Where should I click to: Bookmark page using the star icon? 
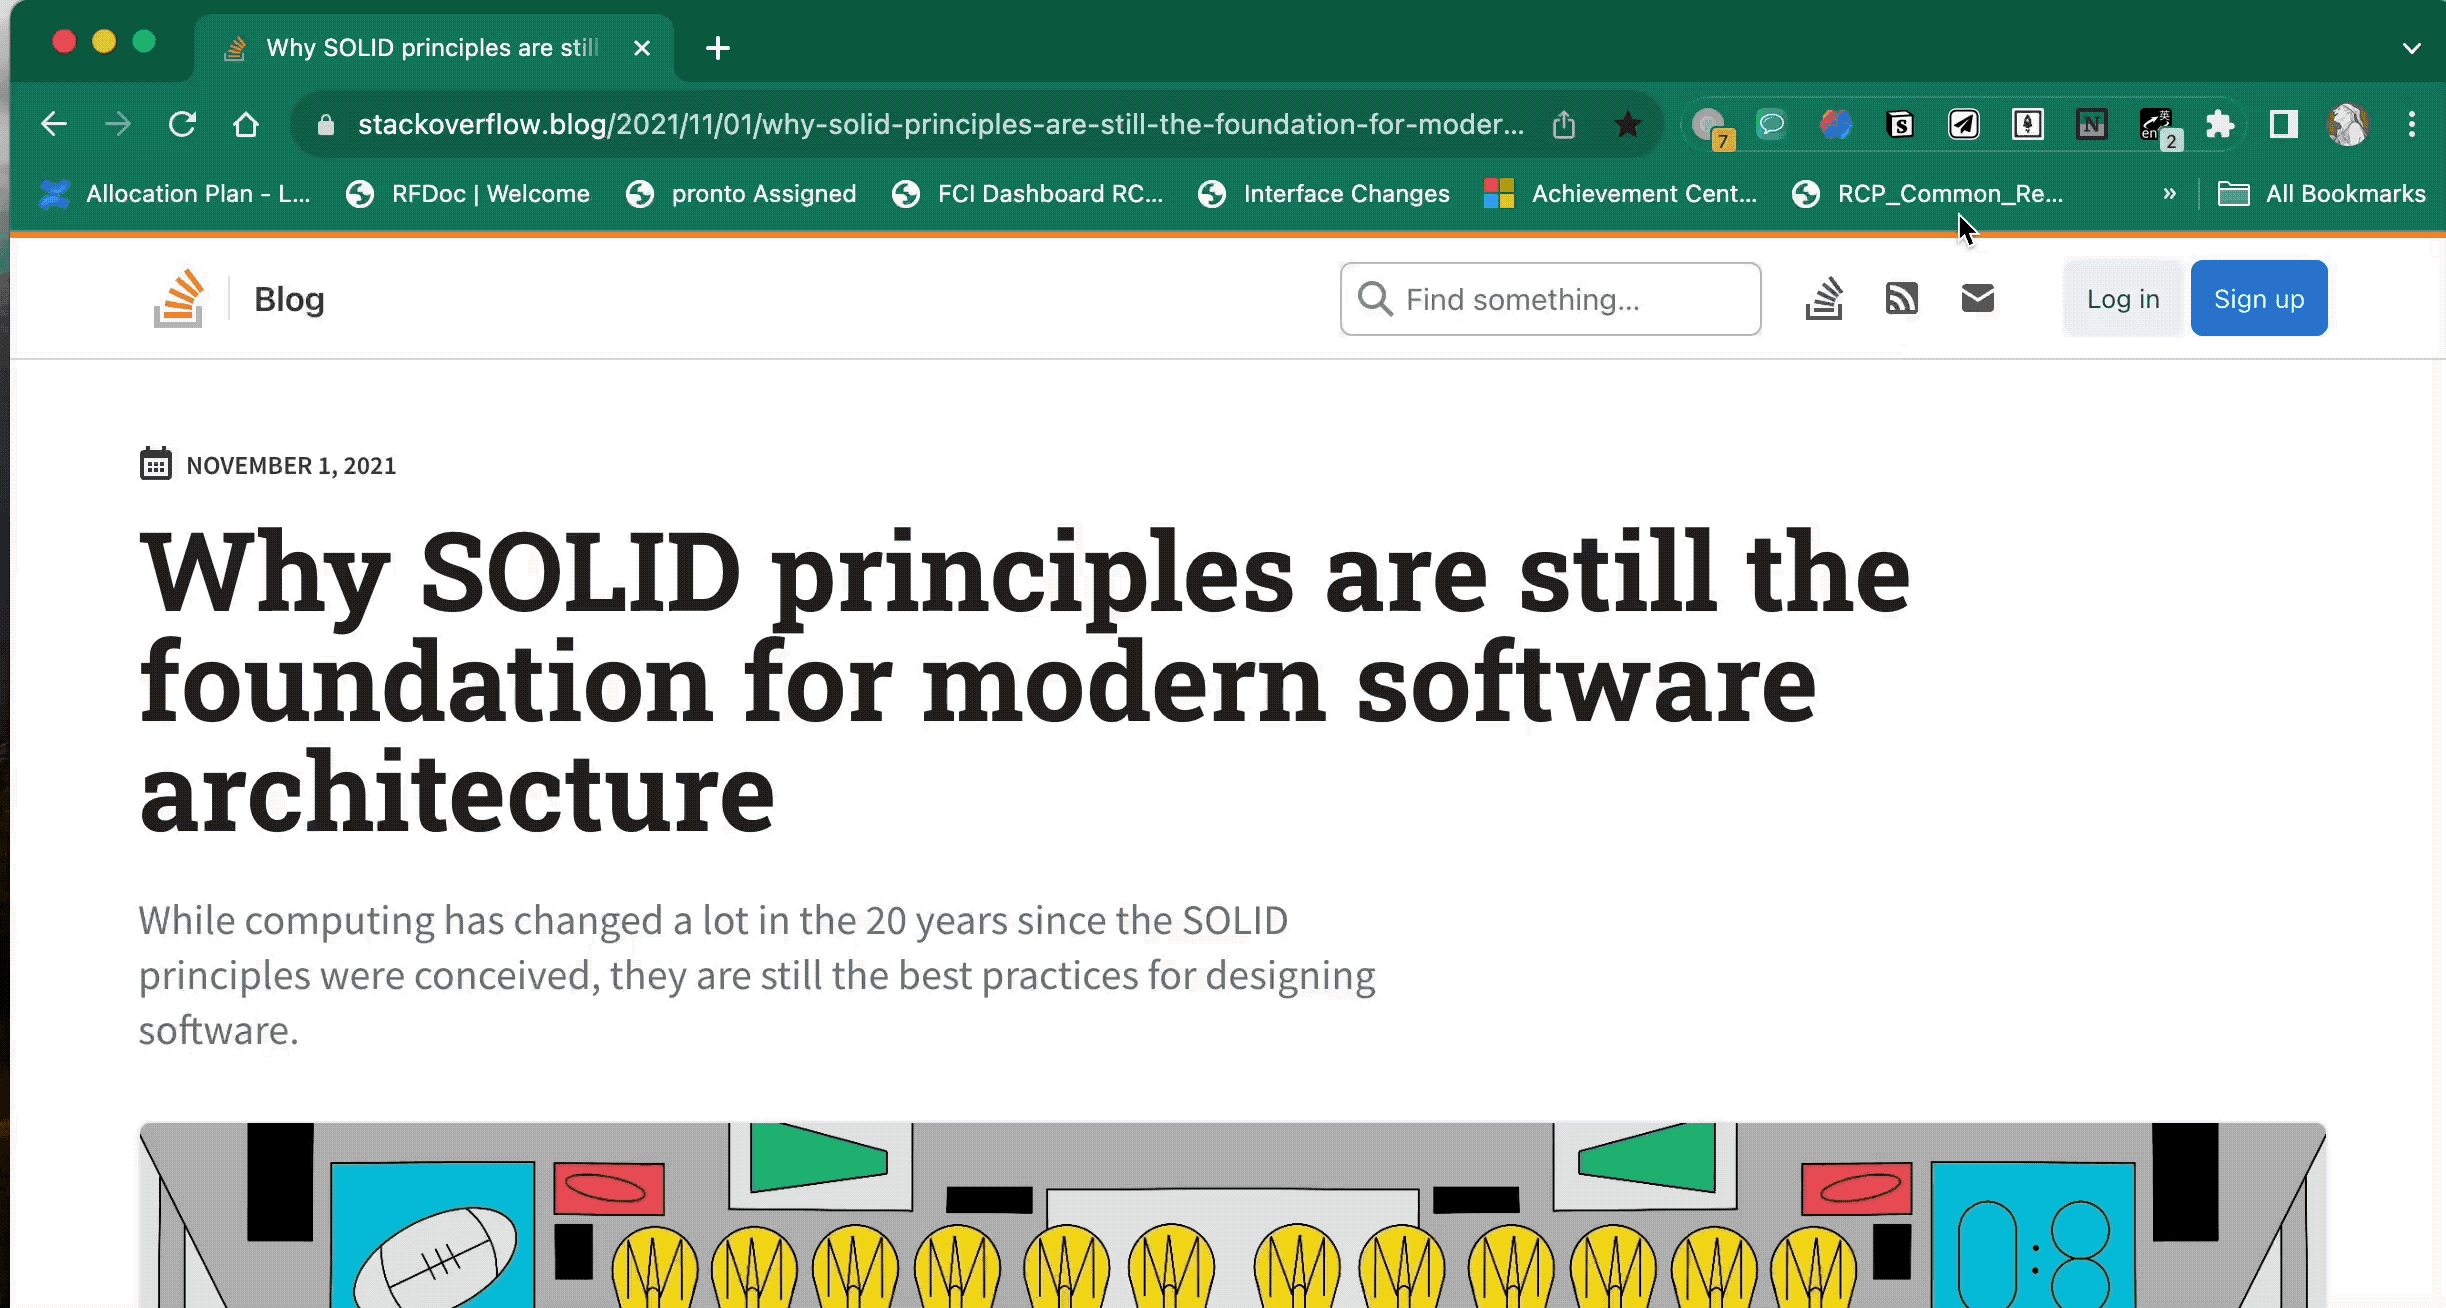point(1627,125)
